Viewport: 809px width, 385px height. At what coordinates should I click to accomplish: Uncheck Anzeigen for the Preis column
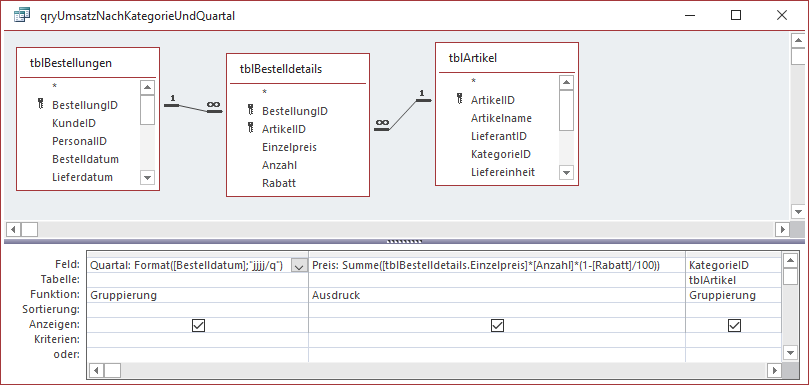click(x=497, y=325)
